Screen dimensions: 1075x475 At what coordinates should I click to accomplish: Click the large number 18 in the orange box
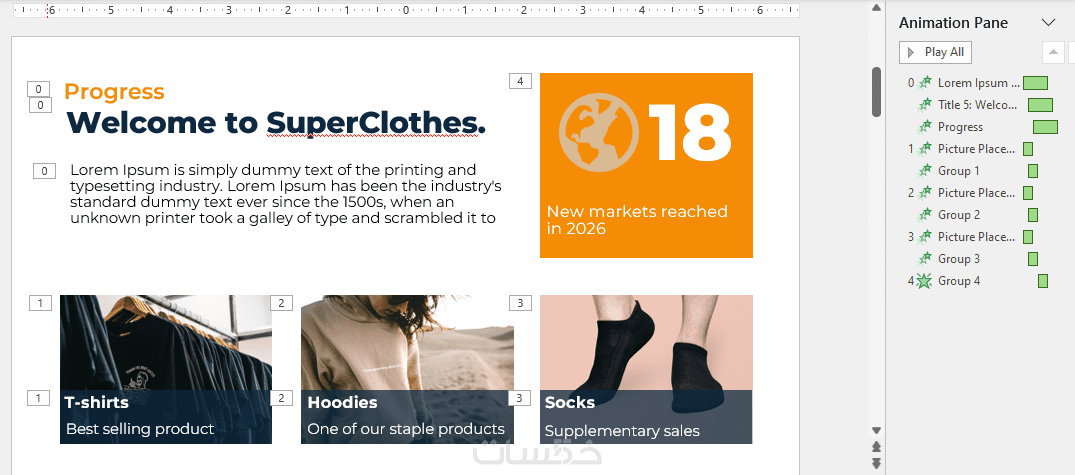click(690, 132)
